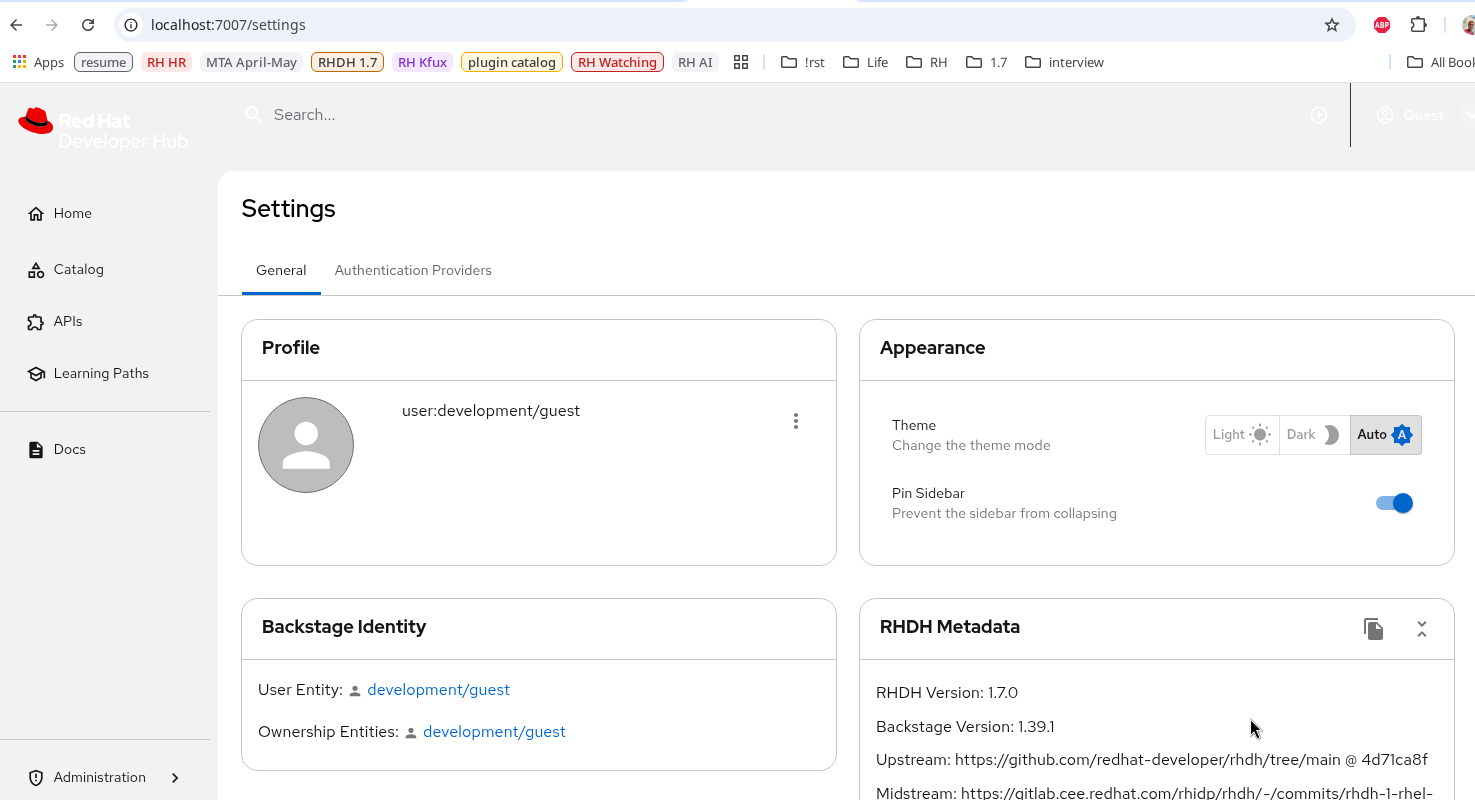The width and height of the screenshot is (1475, 800).
Task: Open profile three-dot options menu
Action: pyautogui.click(x=796, y=421)
